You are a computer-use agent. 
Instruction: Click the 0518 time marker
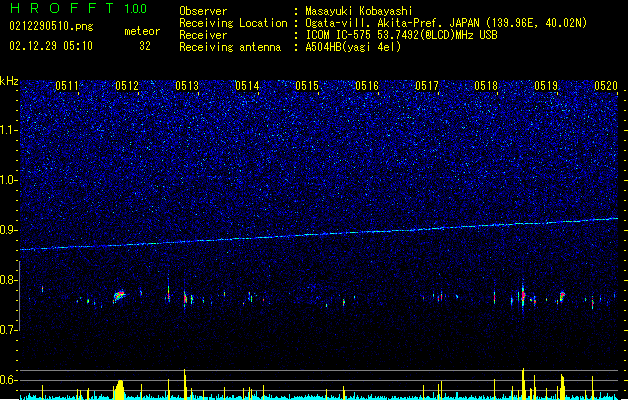coord(486,86)
